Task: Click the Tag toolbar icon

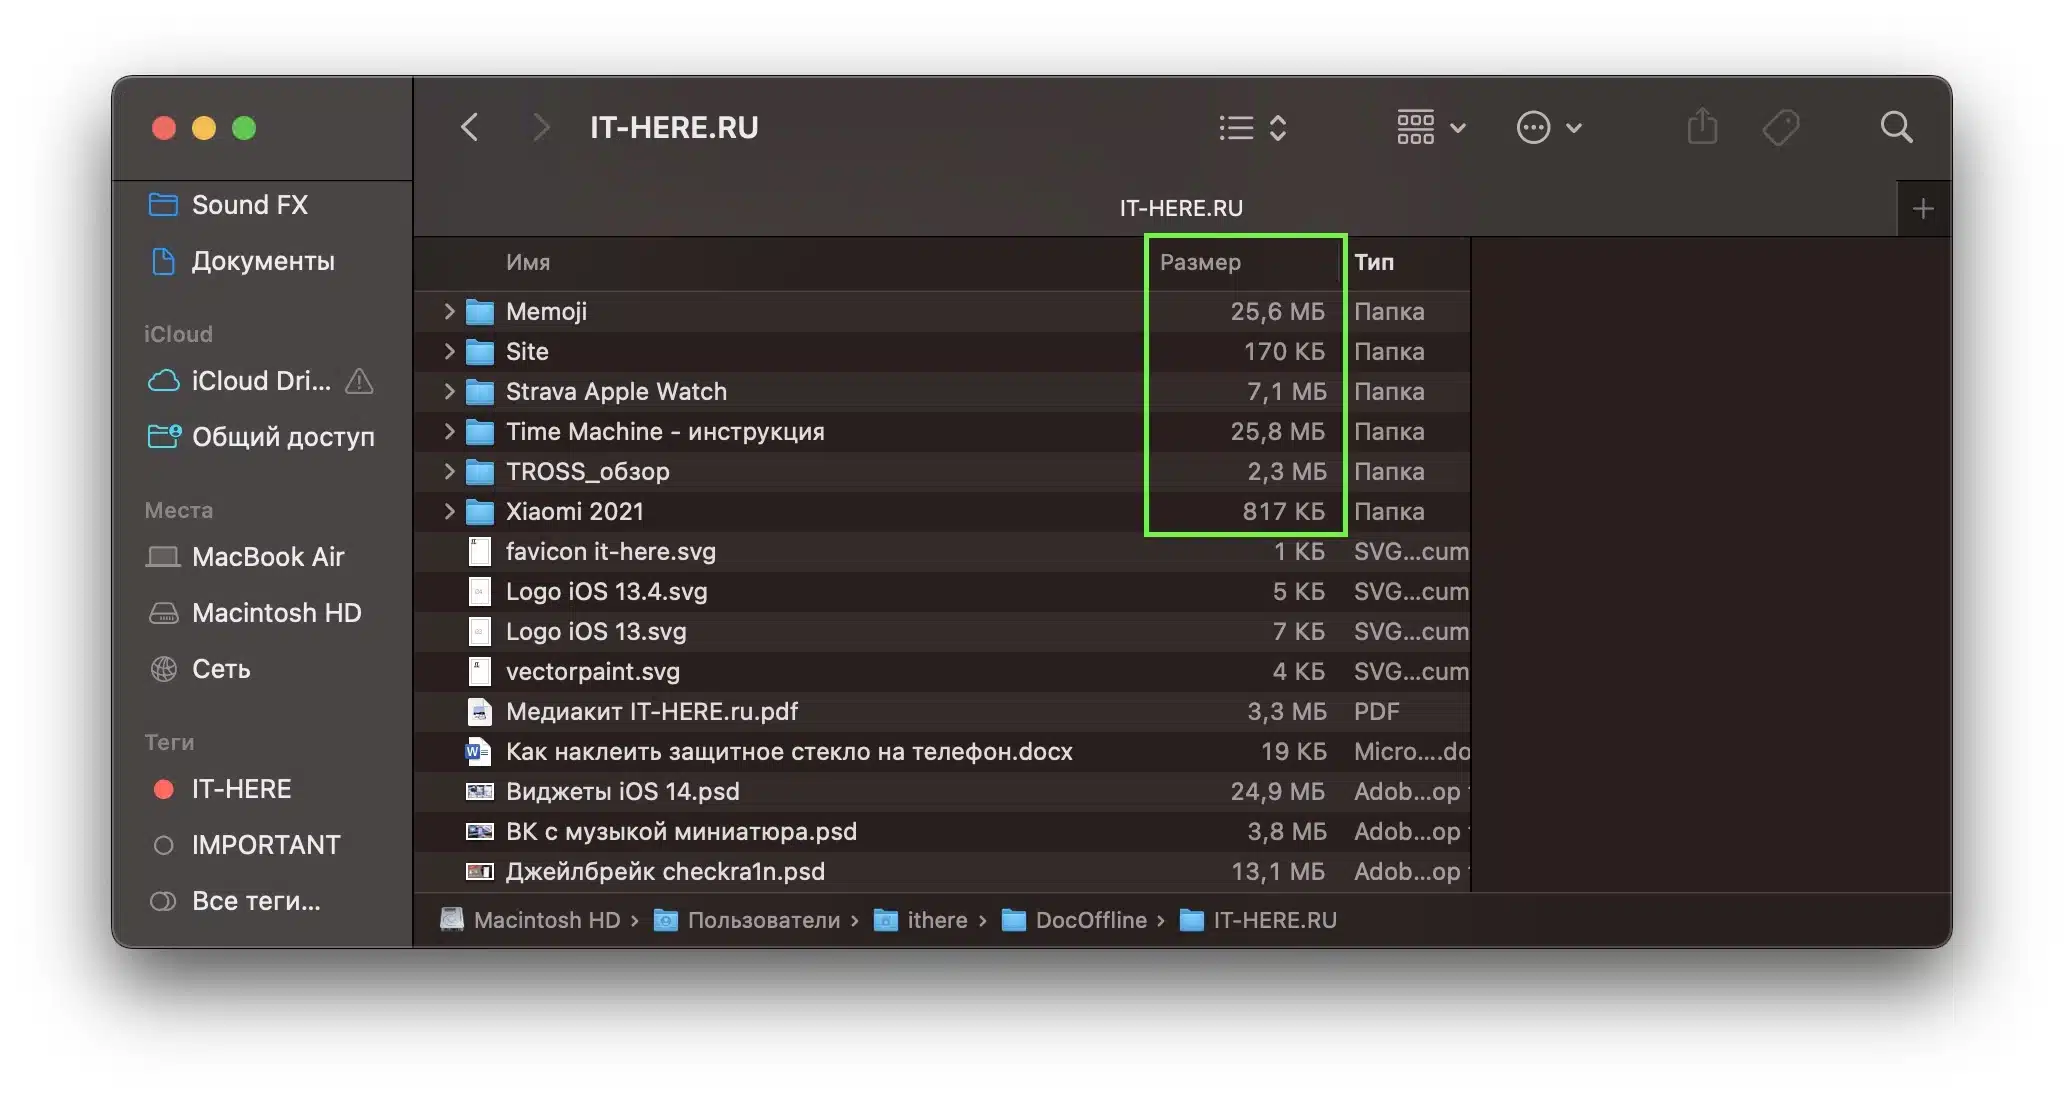Action: (1780, 127)
